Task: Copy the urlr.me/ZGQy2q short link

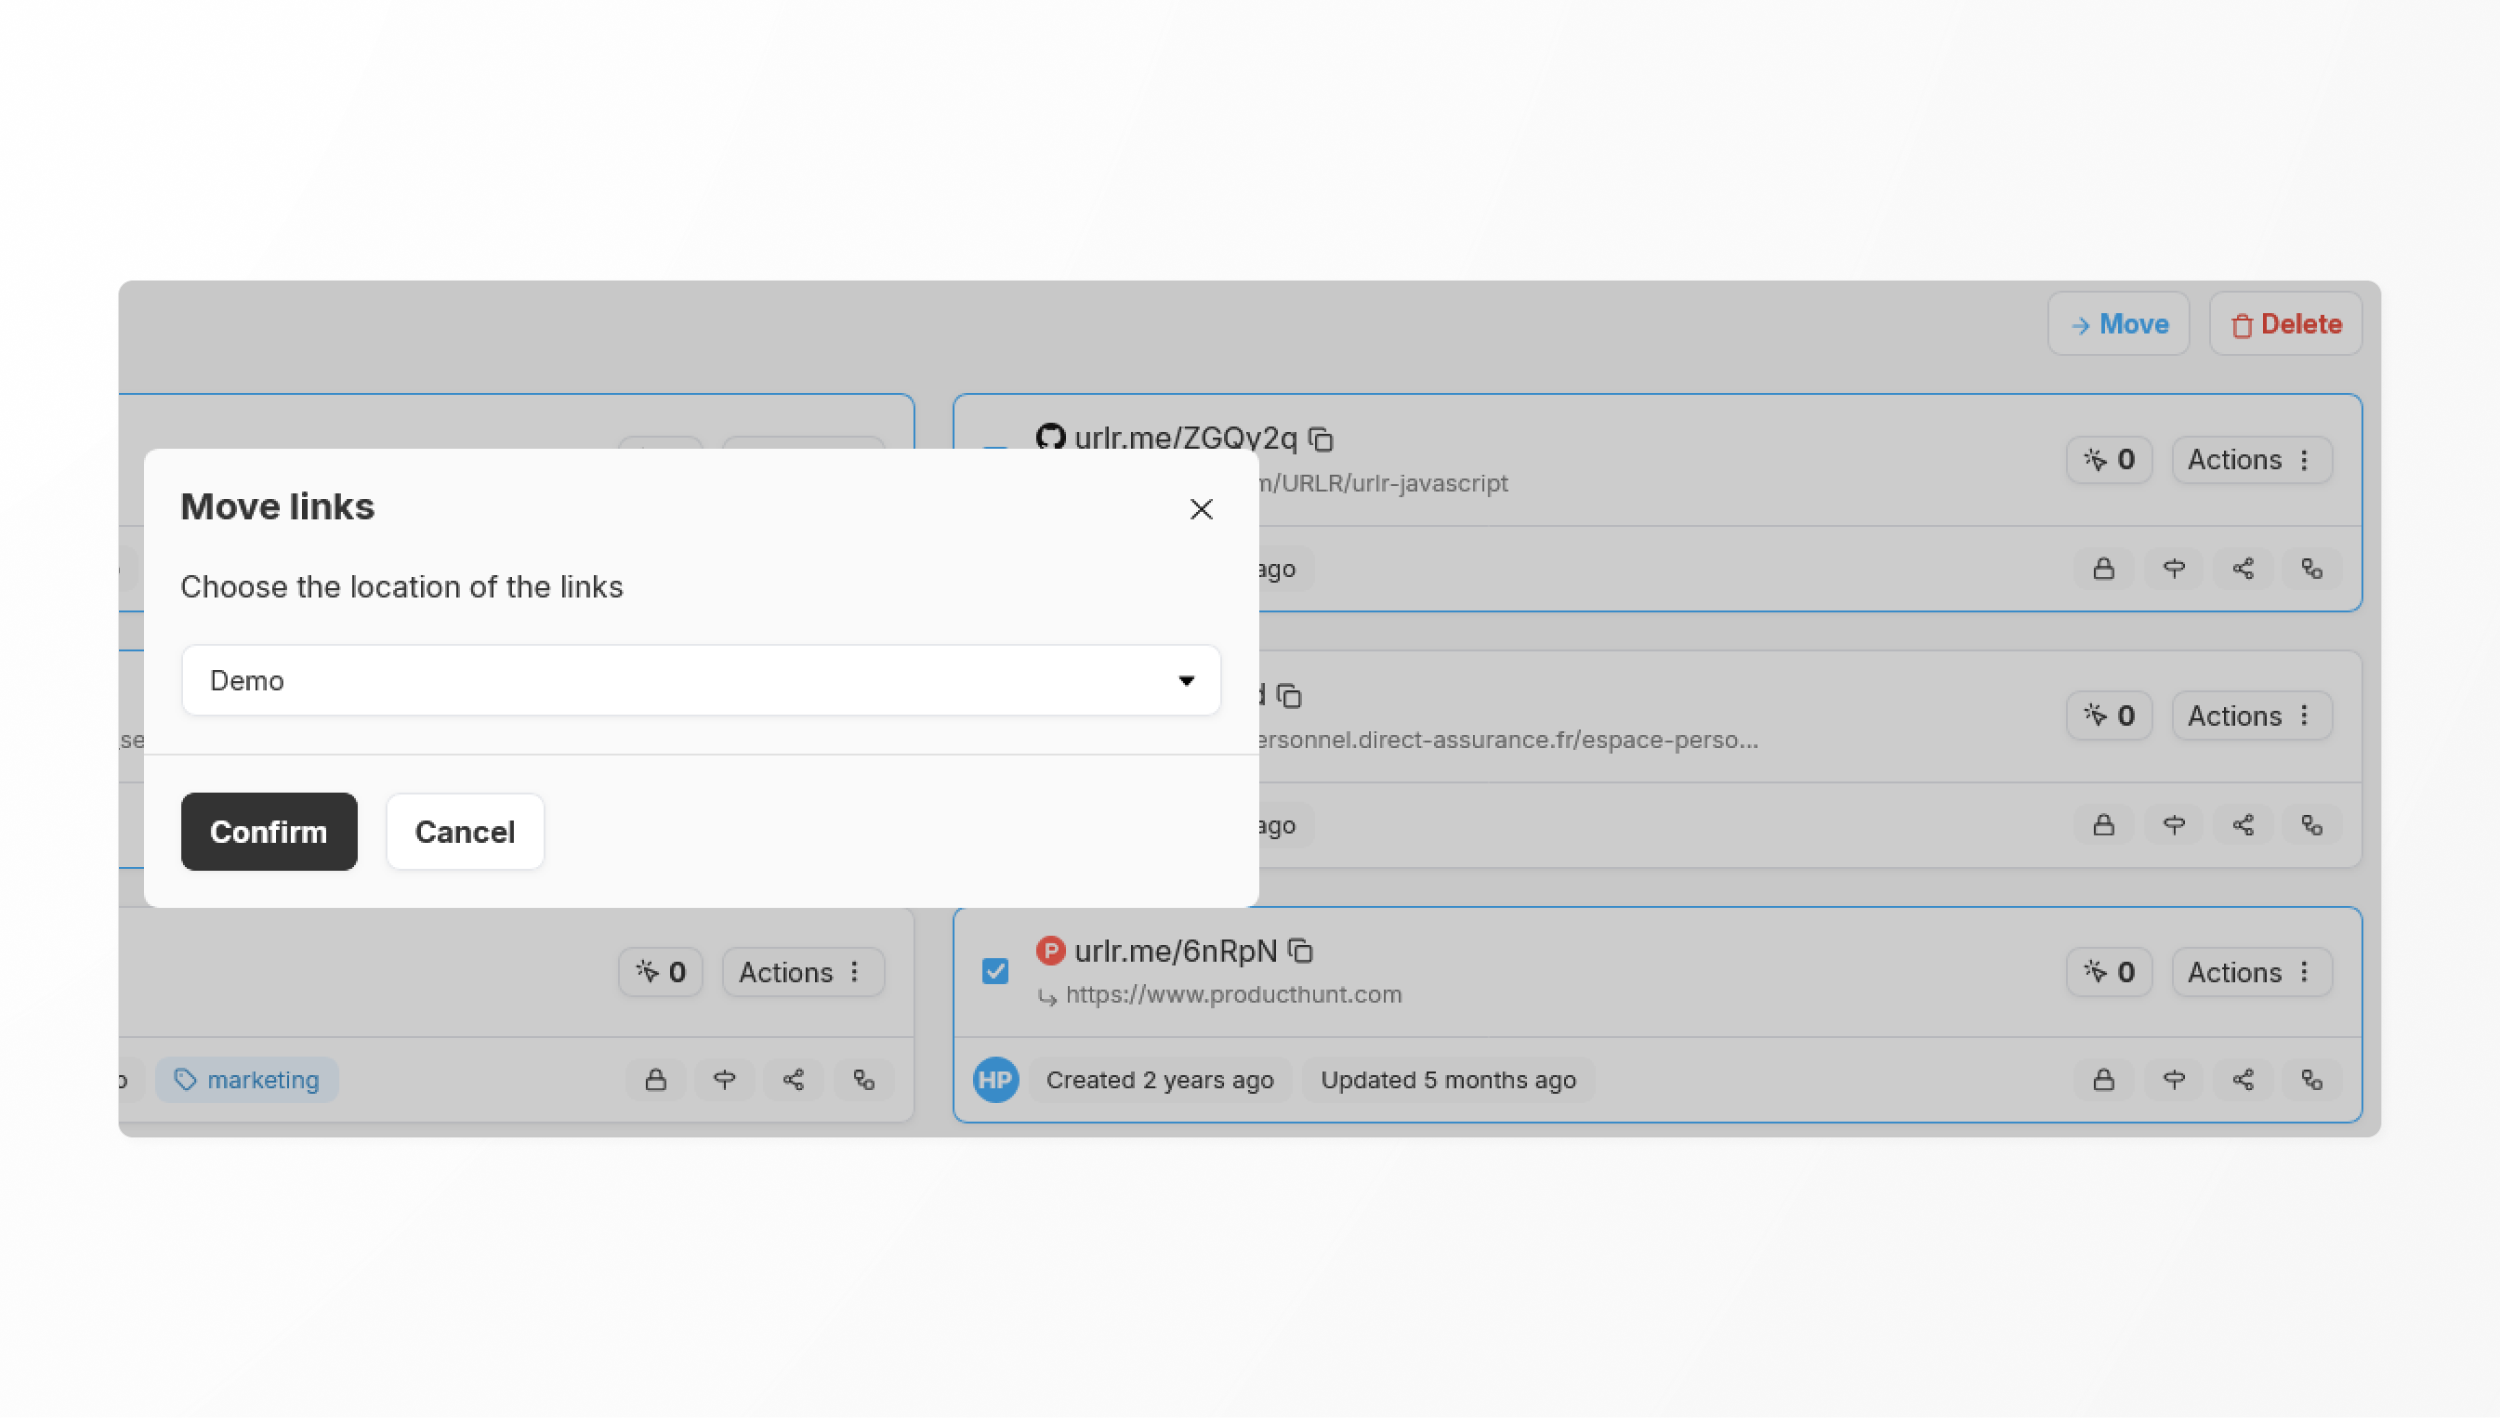Action: (x=1321, y=439)
